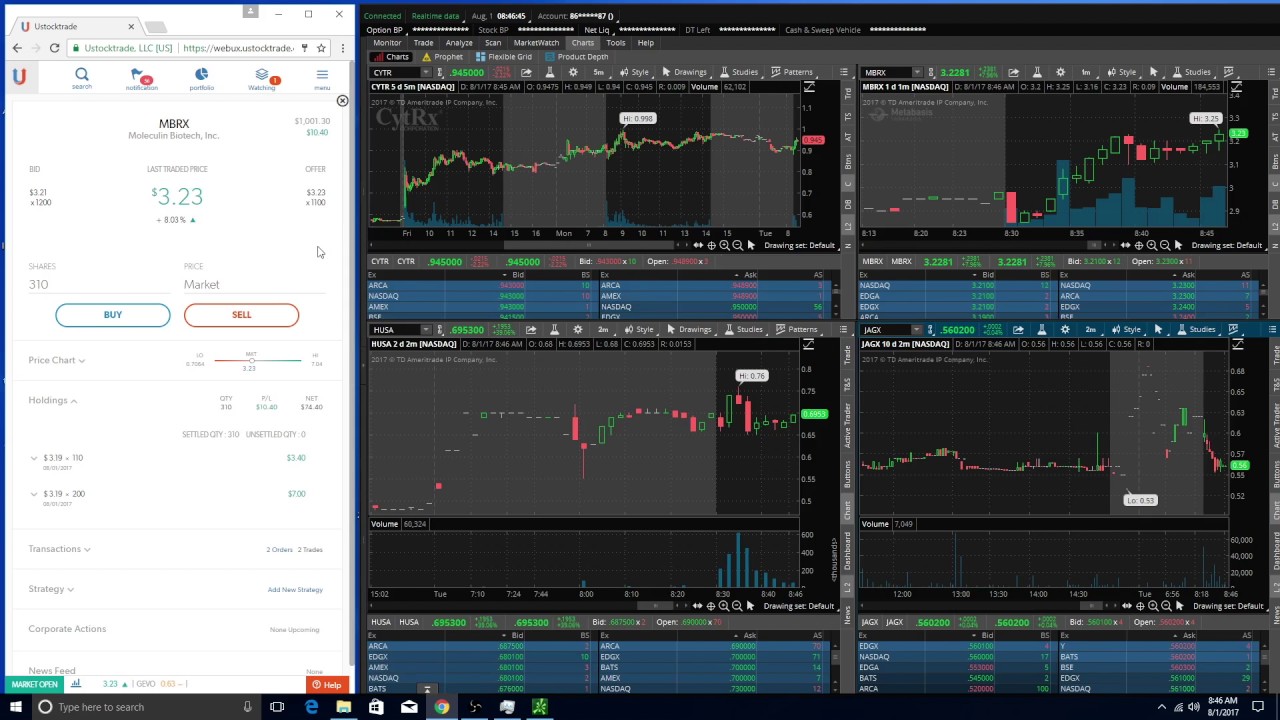Open the Mail taskbar icon
This screenshot has height=720, width=1280.
pyautogui.click(x=409, y=707)
